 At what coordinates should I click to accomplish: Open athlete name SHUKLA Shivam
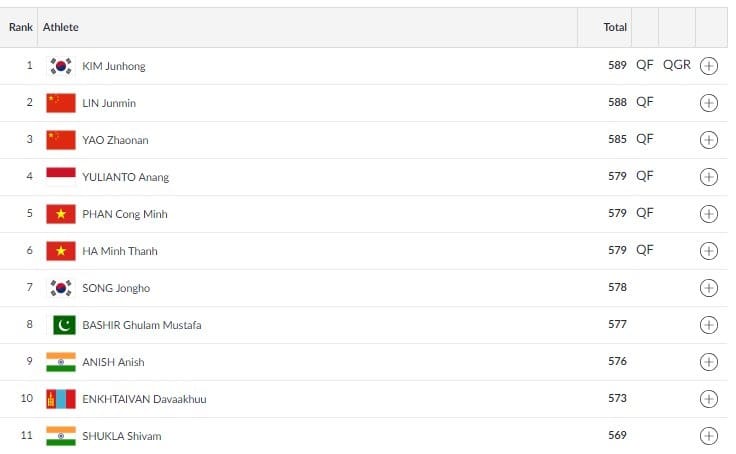122,436
